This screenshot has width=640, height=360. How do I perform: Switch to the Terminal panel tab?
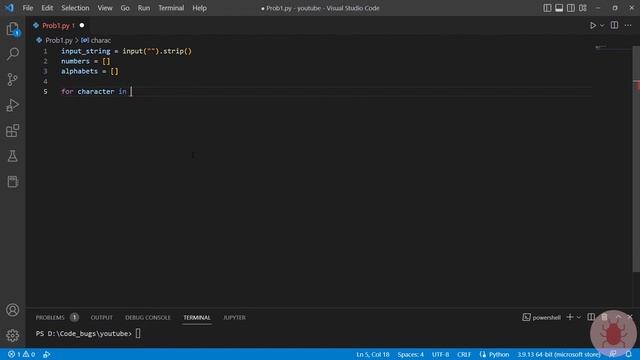point(197,317)
